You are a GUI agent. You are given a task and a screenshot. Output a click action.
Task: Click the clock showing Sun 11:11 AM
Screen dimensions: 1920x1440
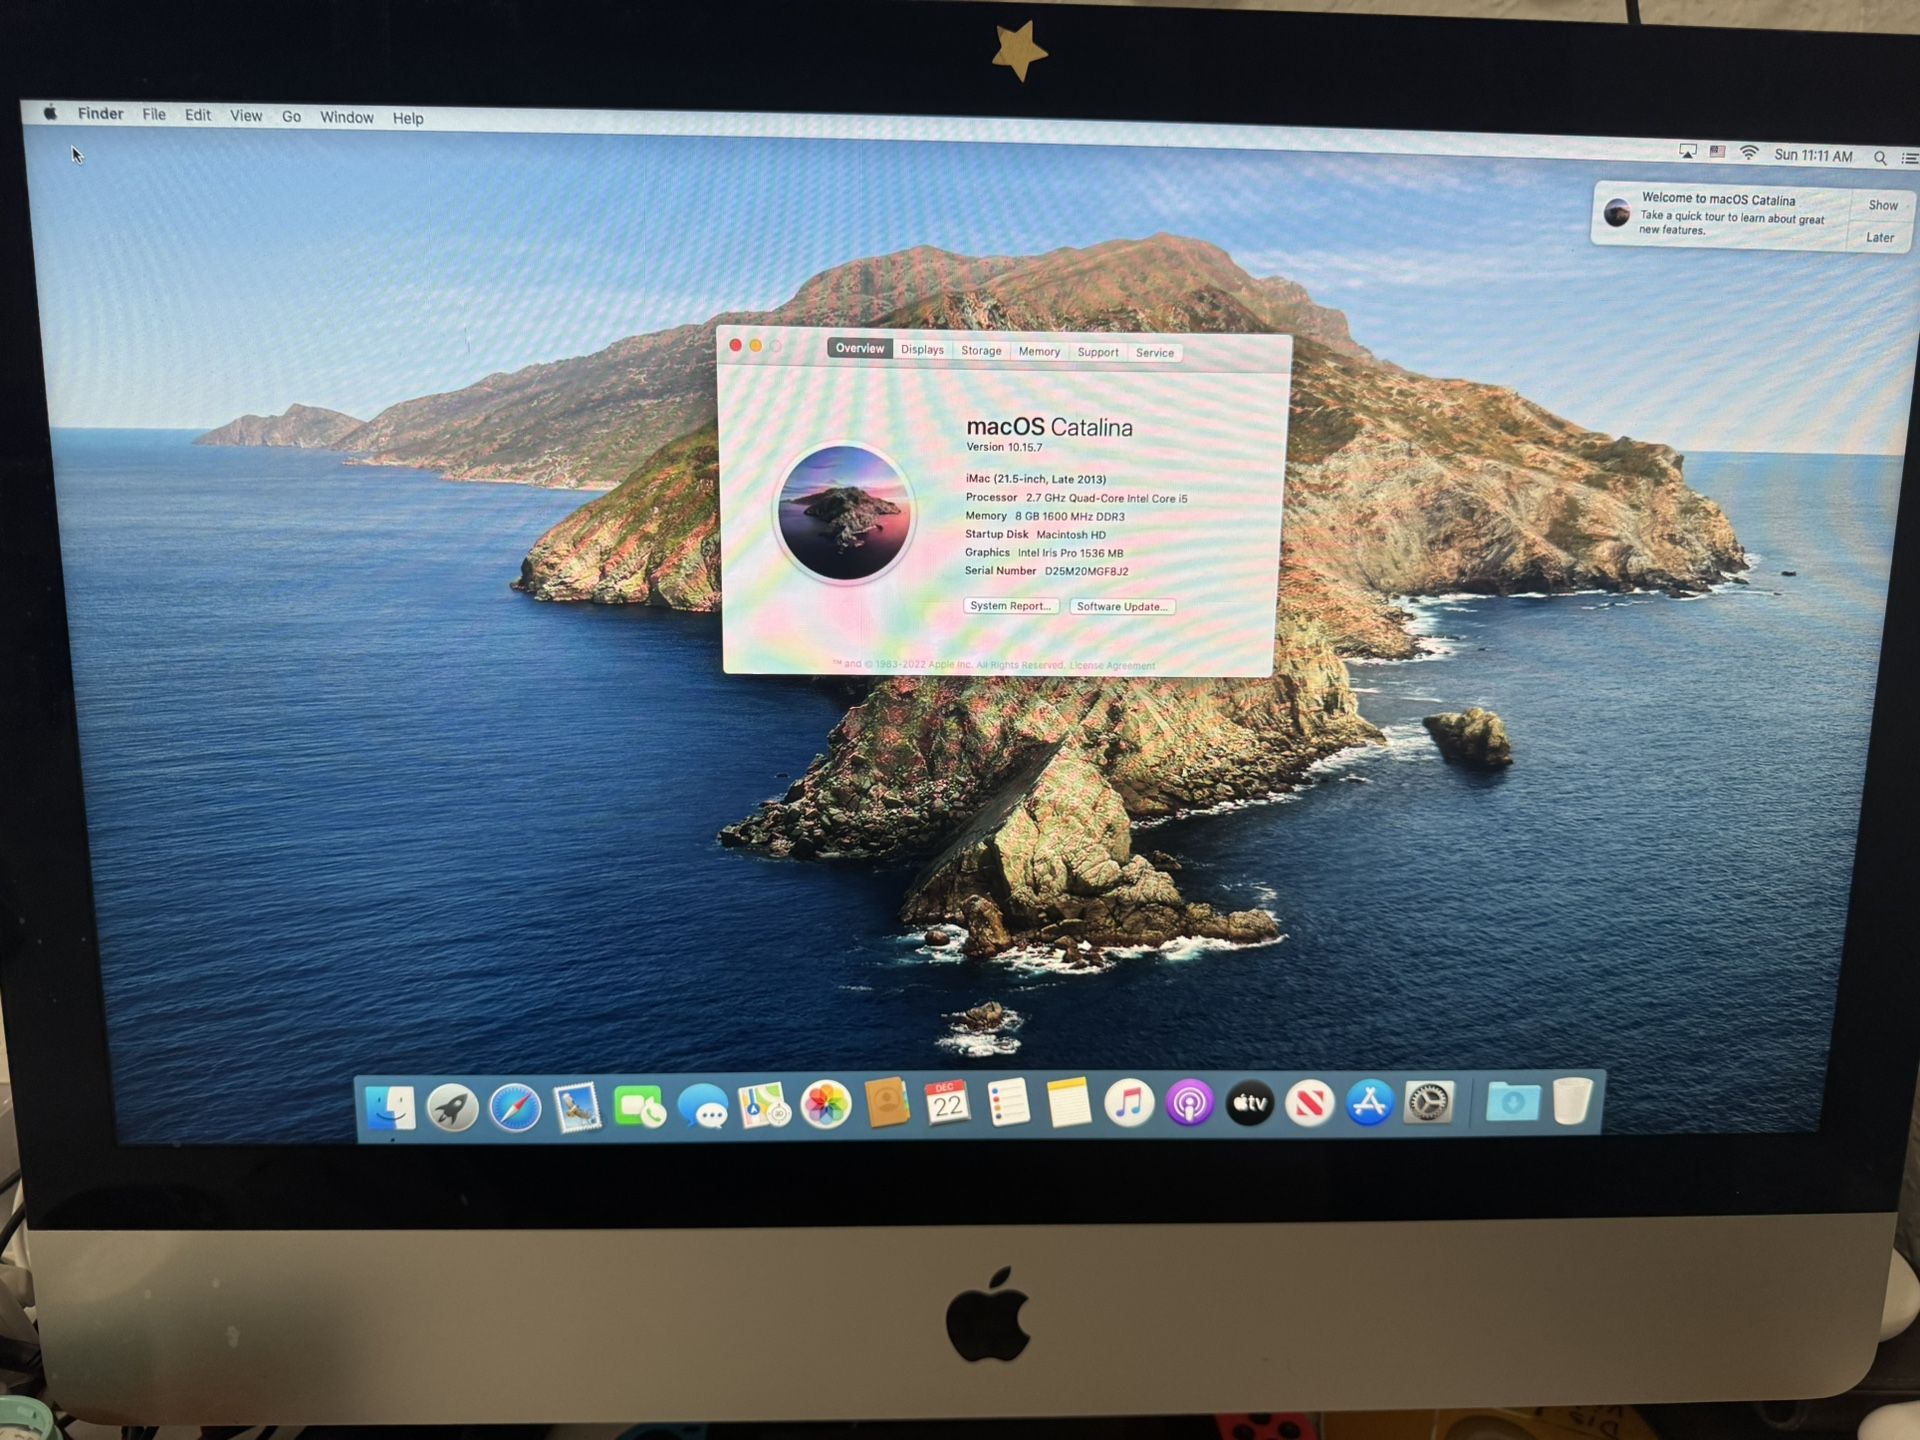click(x=1813, y=155)
